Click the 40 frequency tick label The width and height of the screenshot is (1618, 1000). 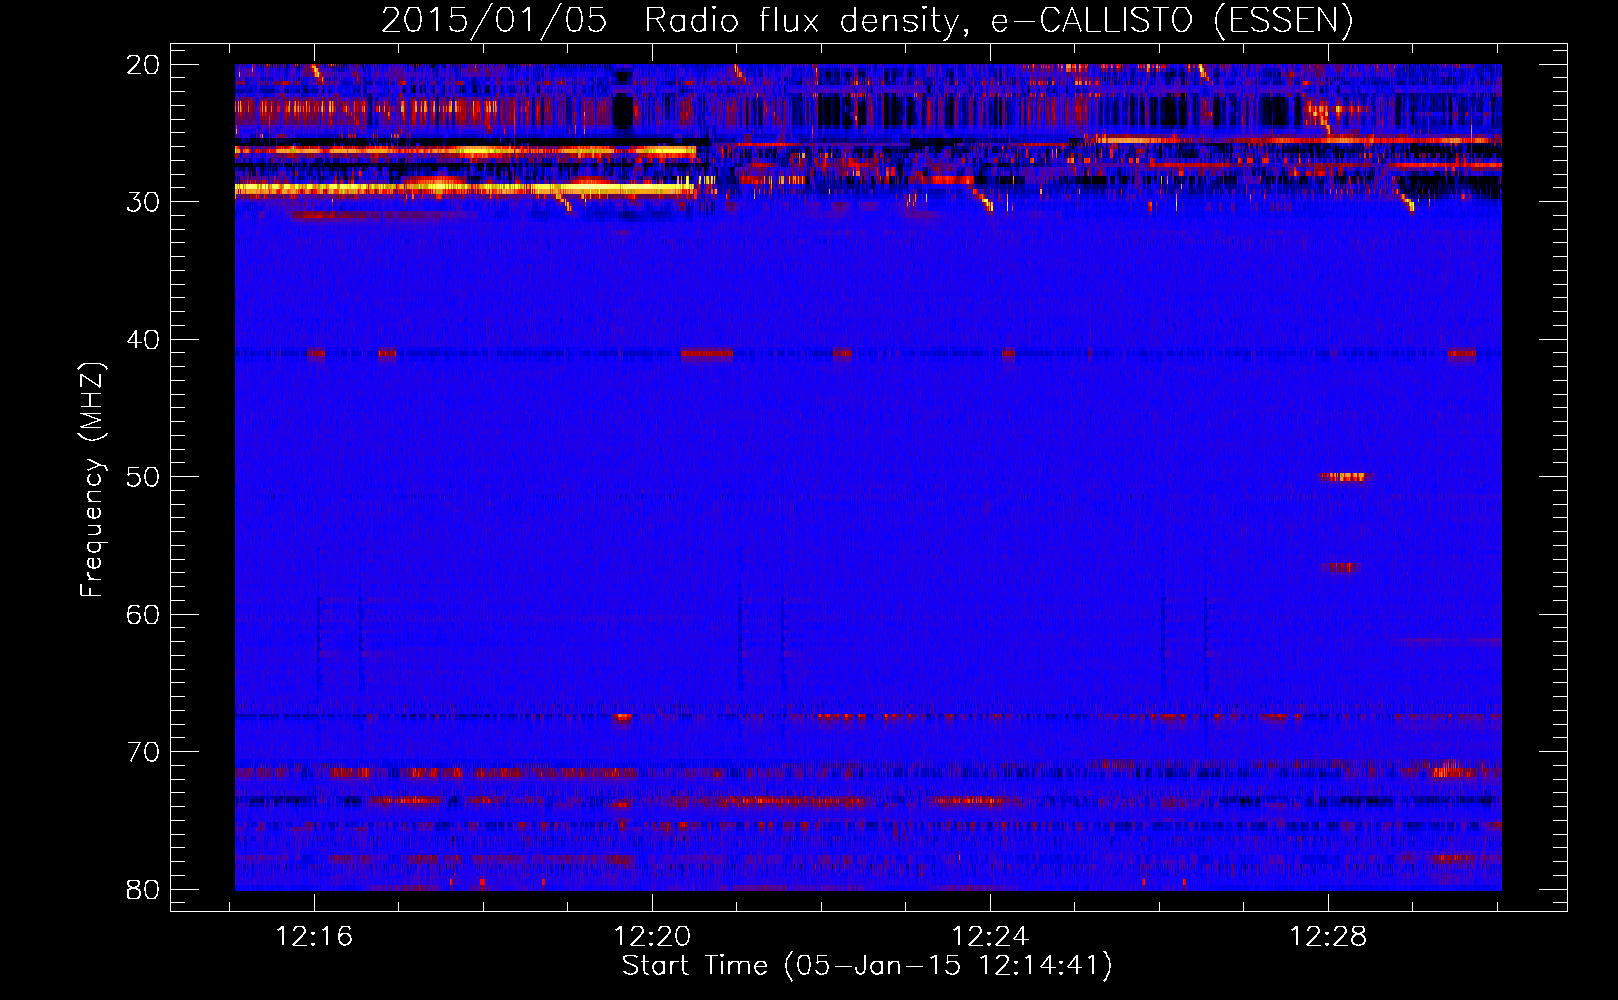tap(143, 340)
